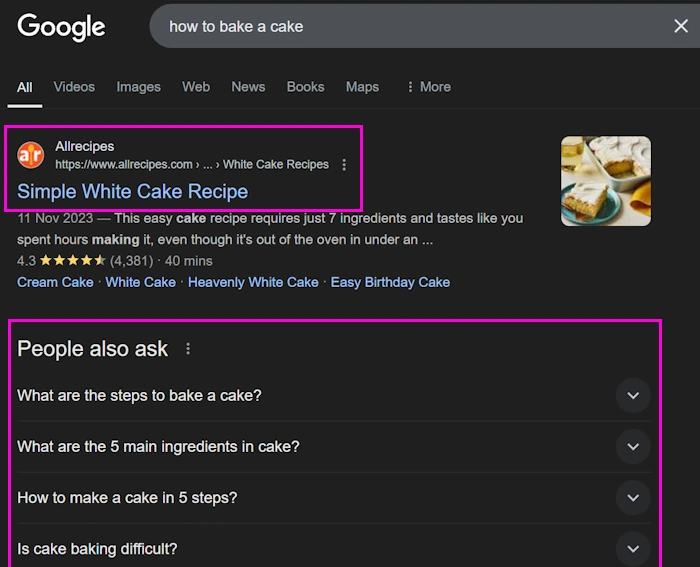The height and width of the screenshot is (567, 700).
Task: Click the Allrecipes site name
Action: 84,146
